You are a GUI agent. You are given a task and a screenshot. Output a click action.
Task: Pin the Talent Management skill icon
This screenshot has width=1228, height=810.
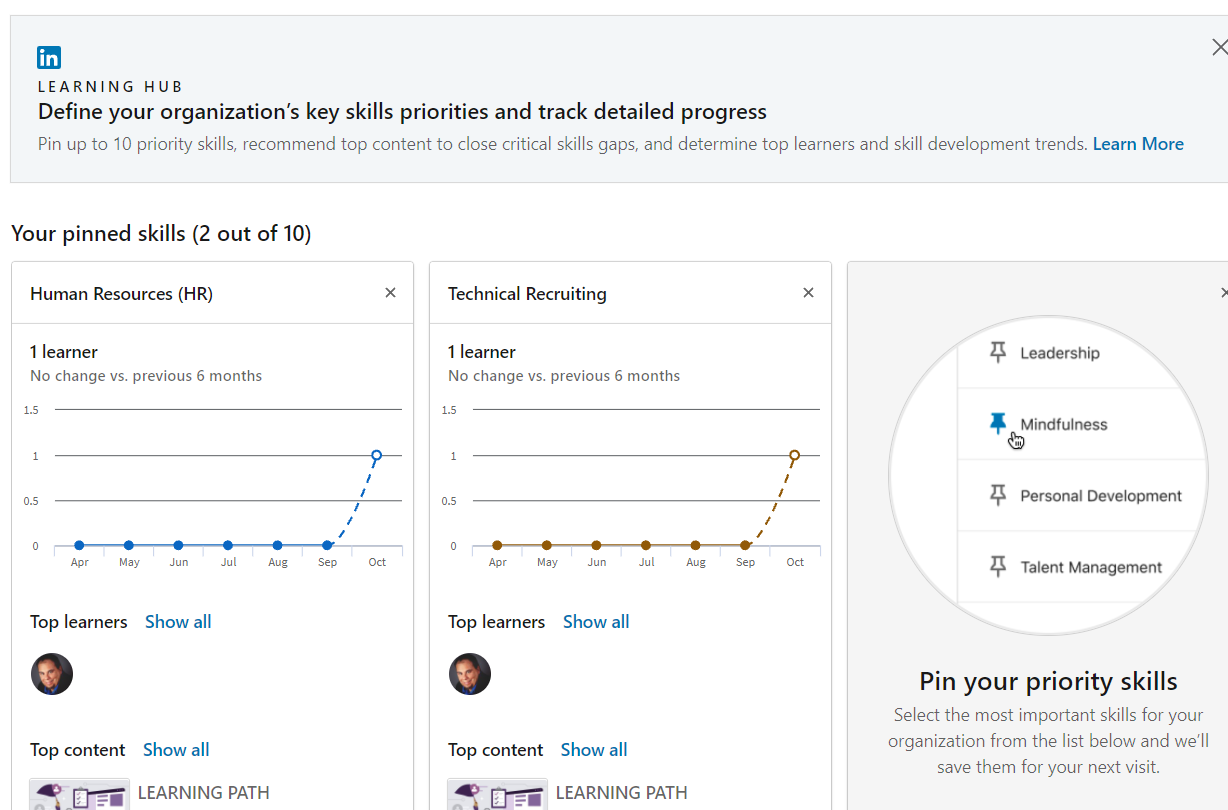[x=997, y=567]
